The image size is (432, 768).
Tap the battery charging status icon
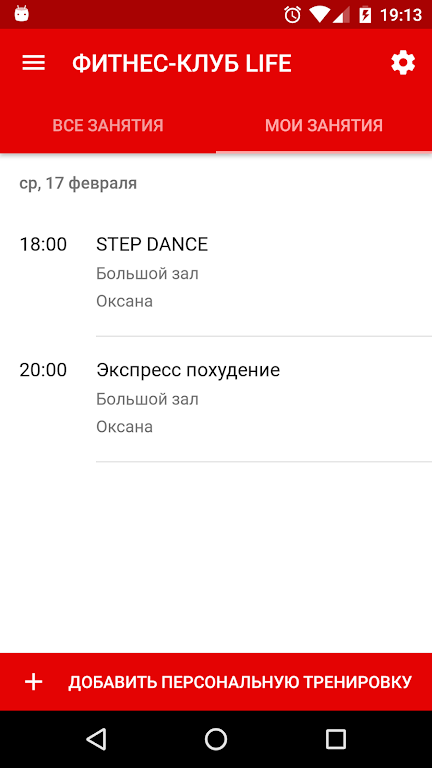point(365,15)
